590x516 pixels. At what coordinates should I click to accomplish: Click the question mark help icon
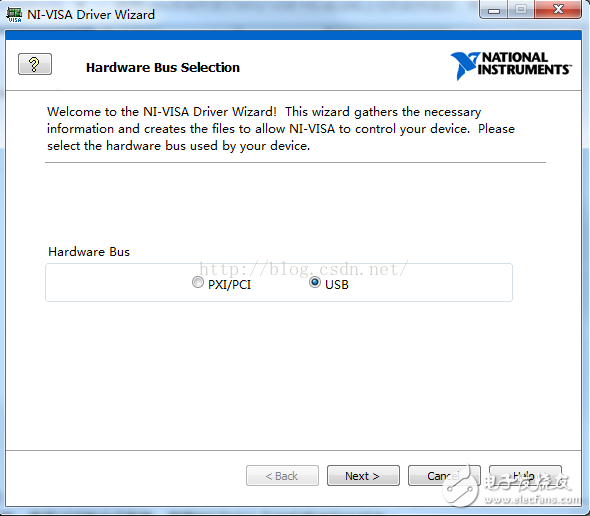coord(35,64)
